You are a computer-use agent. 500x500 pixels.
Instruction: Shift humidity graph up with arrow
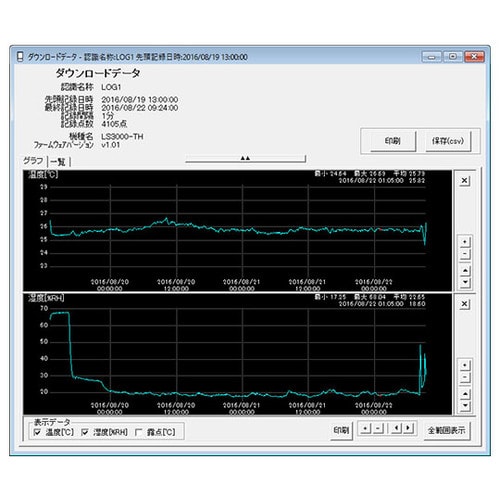pos(465,394)
